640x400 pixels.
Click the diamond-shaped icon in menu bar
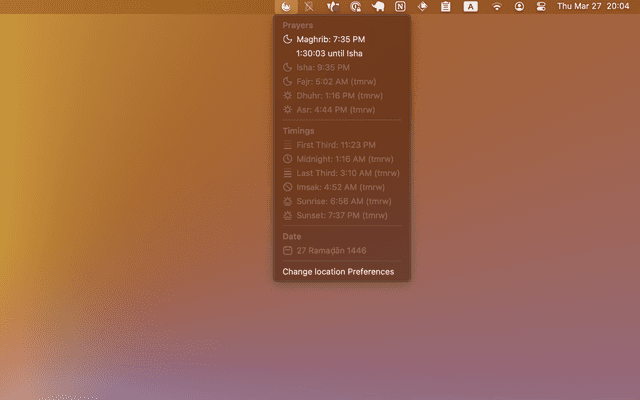pos(423,7)
